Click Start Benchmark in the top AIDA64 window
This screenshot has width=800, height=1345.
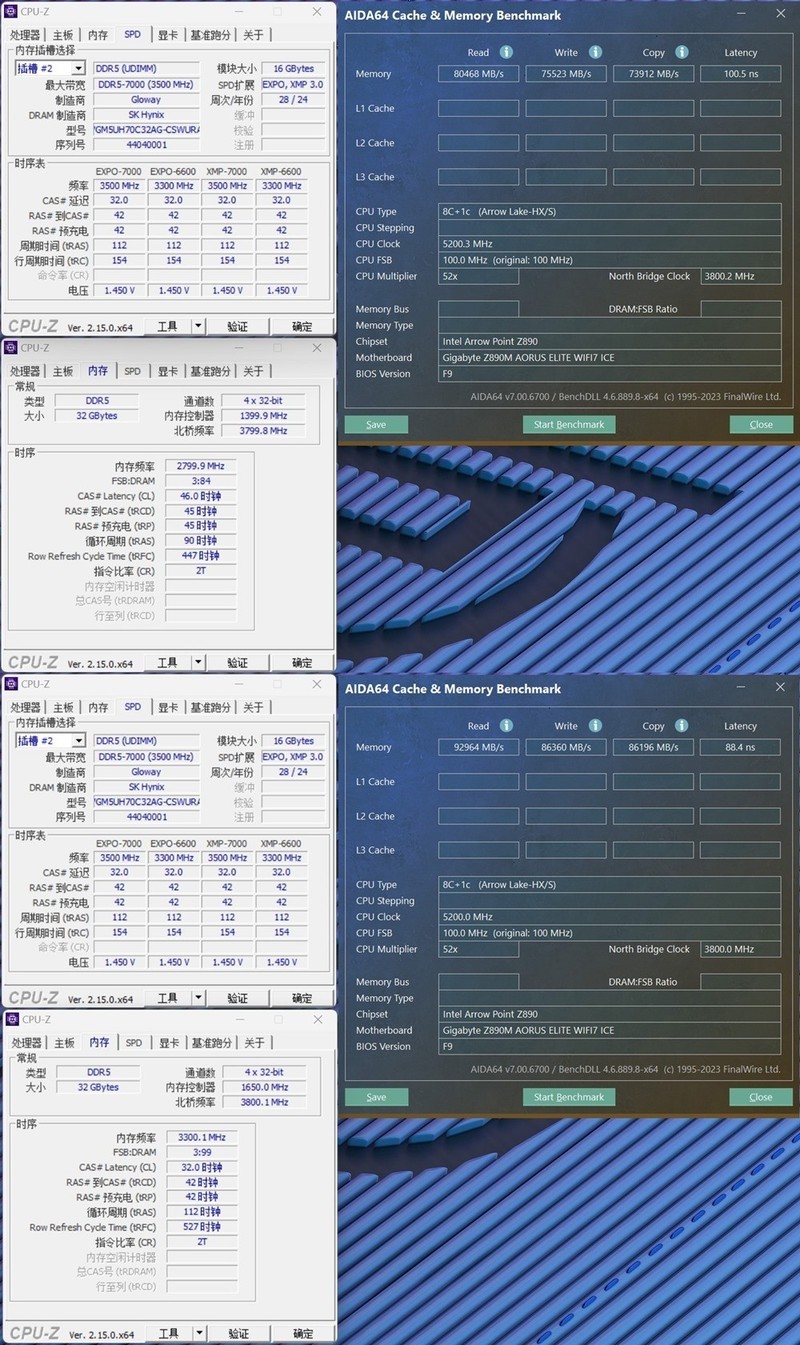pos(568,424)
